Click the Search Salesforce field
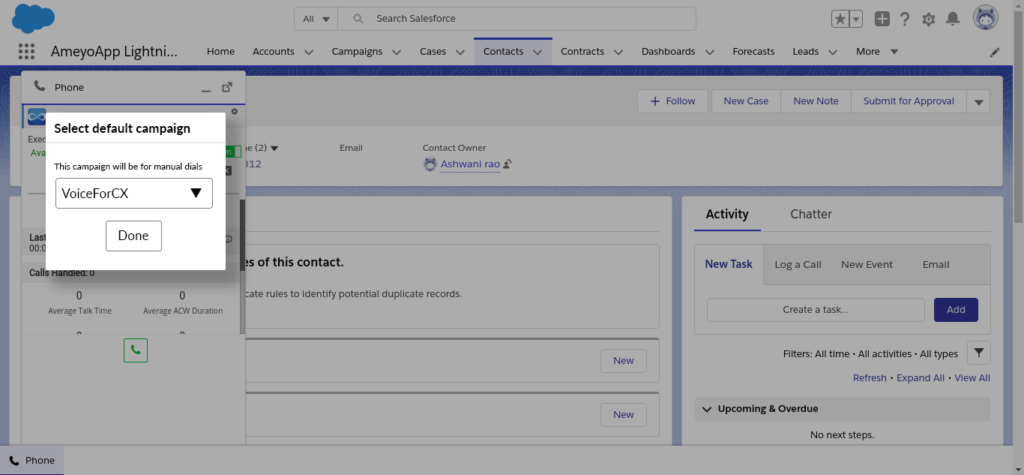1024x475 pixels. click(517, 19)
